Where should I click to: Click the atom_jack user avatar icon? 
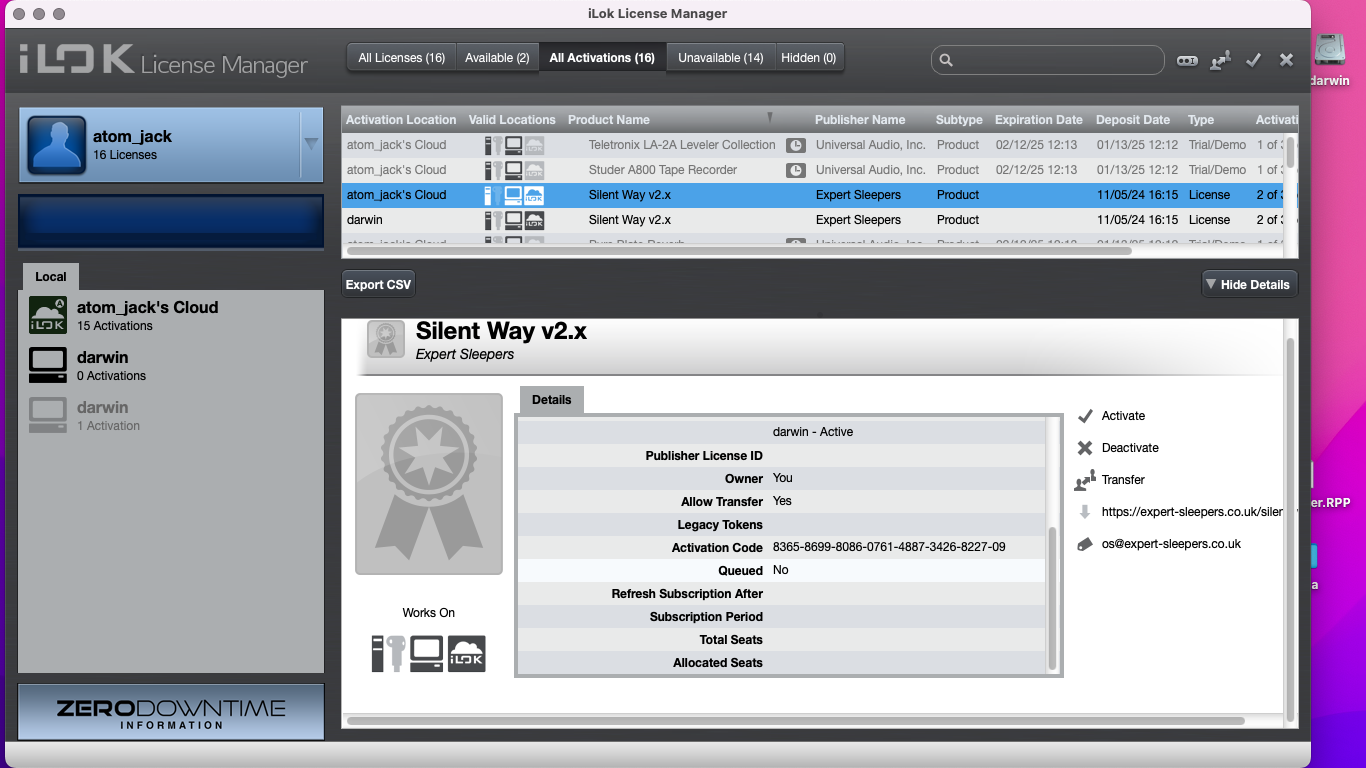[x=57, y=145]
